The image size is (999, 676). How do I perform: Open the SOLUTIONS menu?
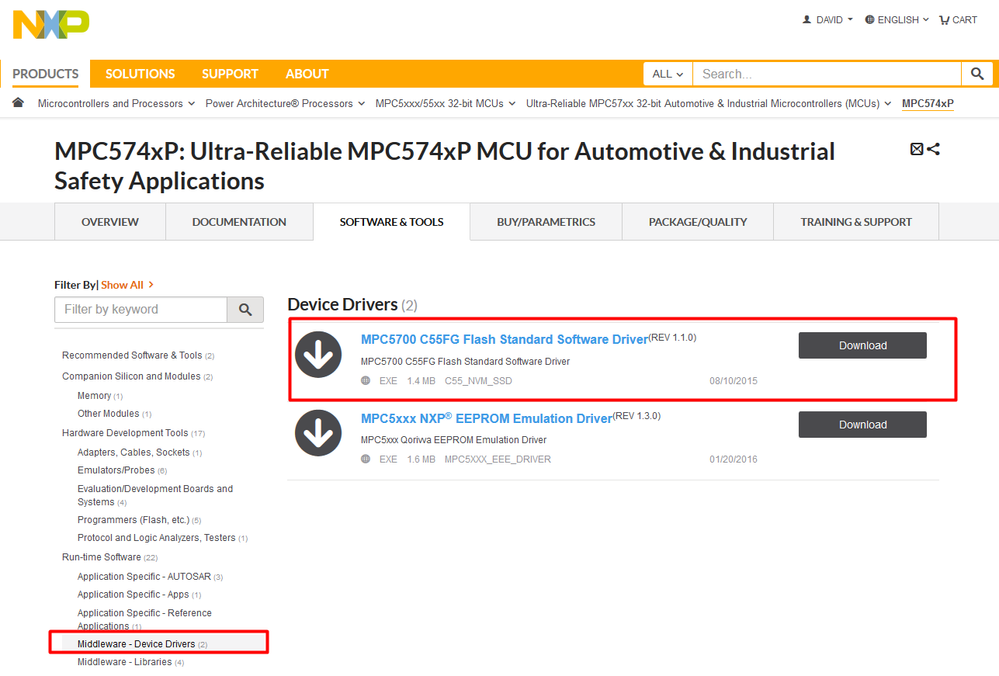(x=140, y=74)
